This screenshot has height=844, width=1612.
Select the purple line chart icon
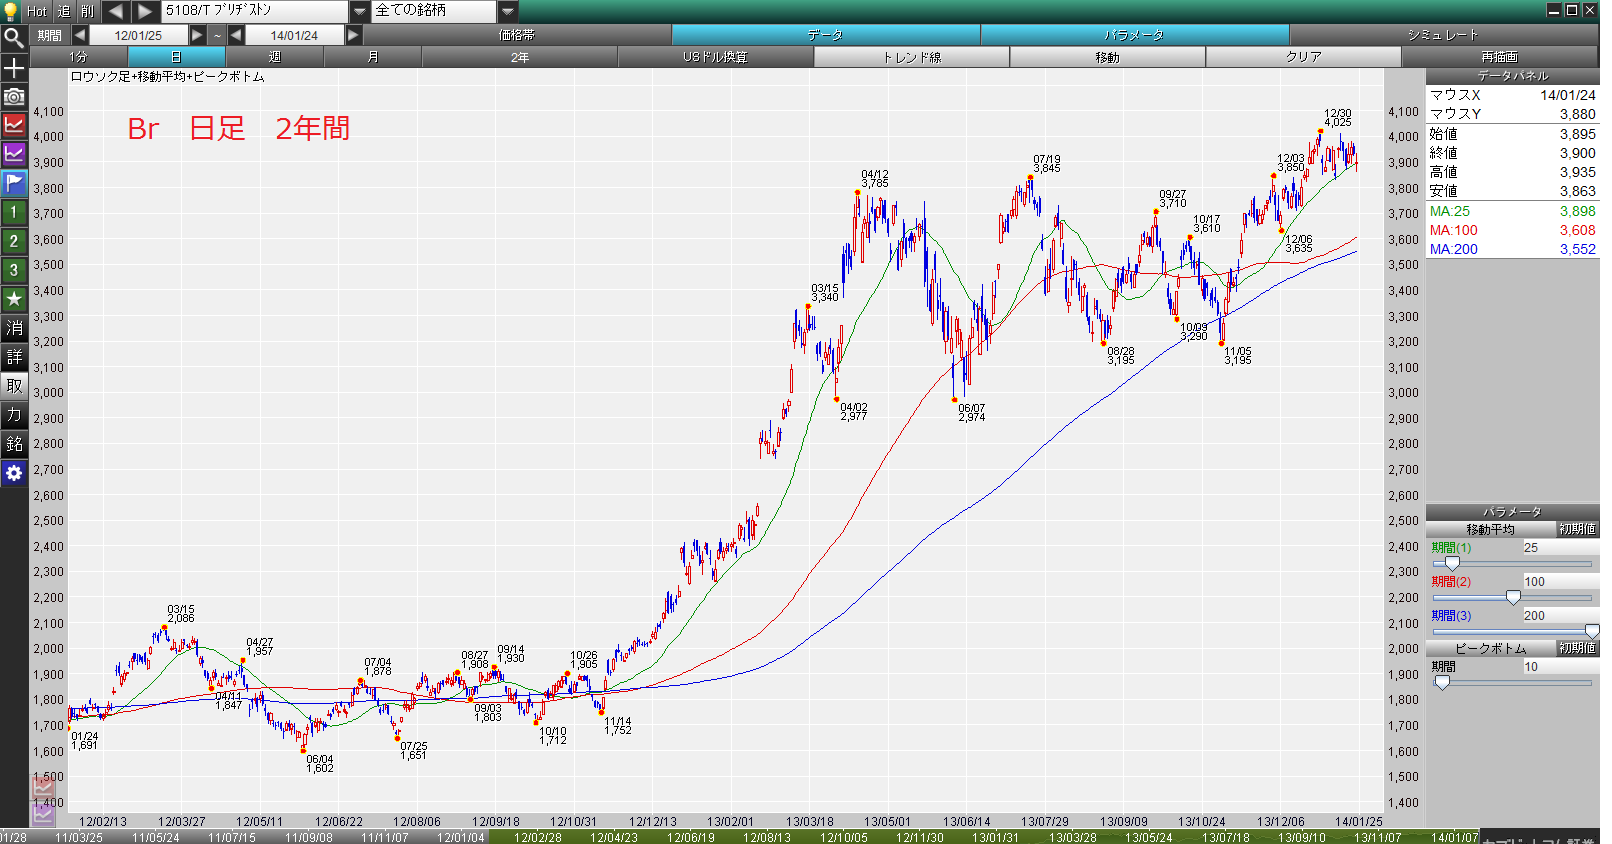[14, 154]
